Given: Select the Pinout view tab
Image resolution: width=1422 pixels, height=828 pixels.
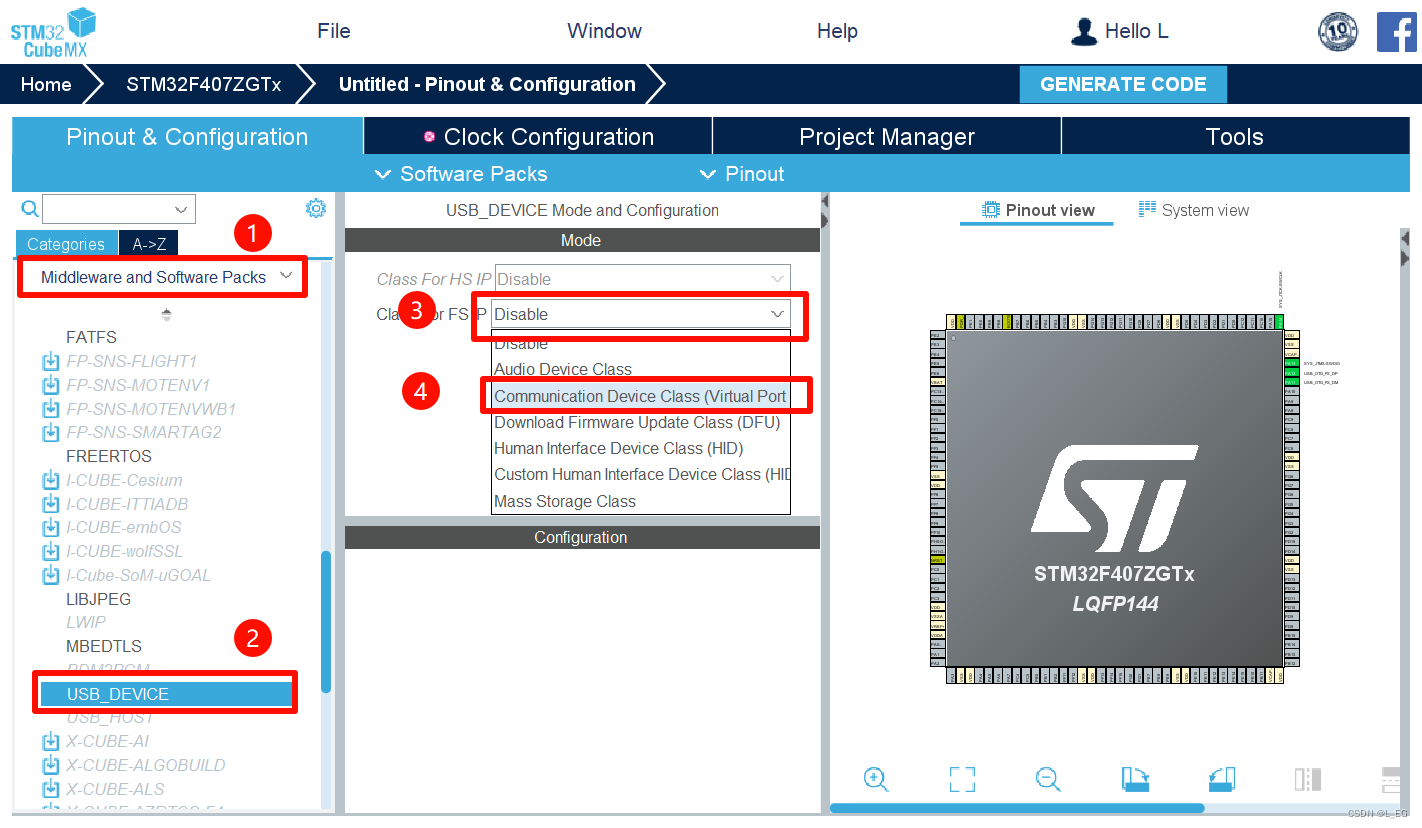Looking at the screenshot, I should coord(1038,210).
